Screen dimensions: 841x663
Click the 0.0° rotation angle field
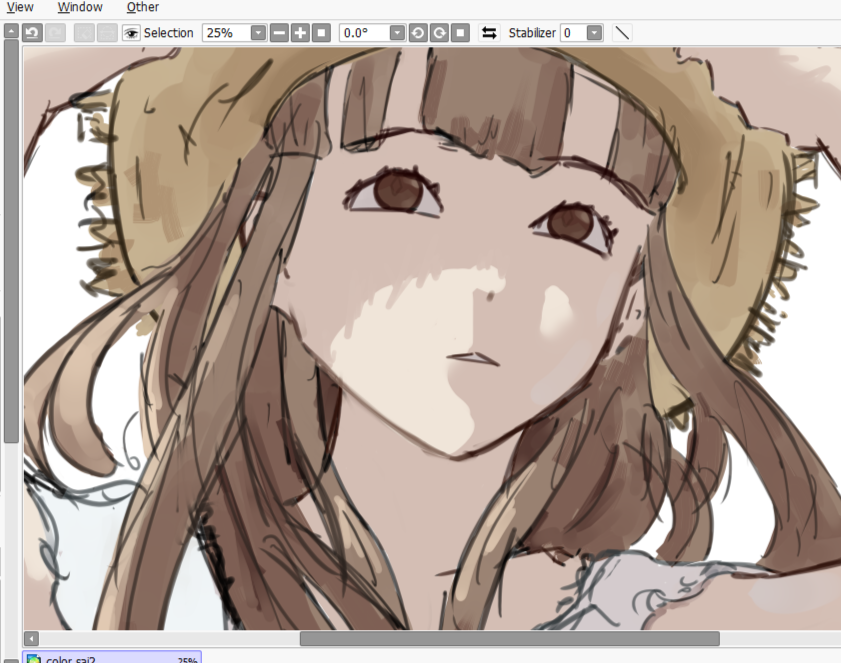pos(364,33)
